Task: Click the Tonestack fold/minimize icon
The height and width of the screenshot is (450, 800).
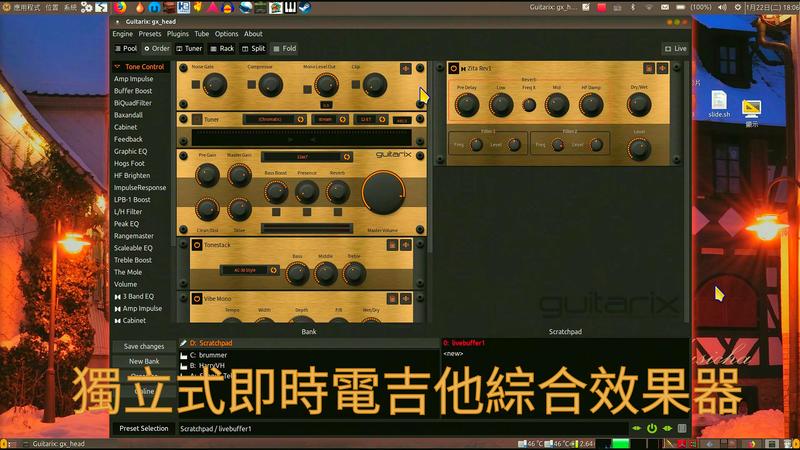Action: tap(406, 245)
